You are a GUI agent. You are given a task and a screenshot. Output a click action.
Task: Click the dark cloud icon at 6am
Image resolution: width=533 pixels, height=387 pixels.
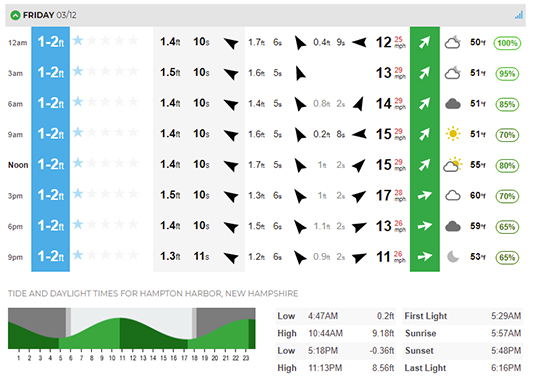pyautogui.click(x=453, y=104)
